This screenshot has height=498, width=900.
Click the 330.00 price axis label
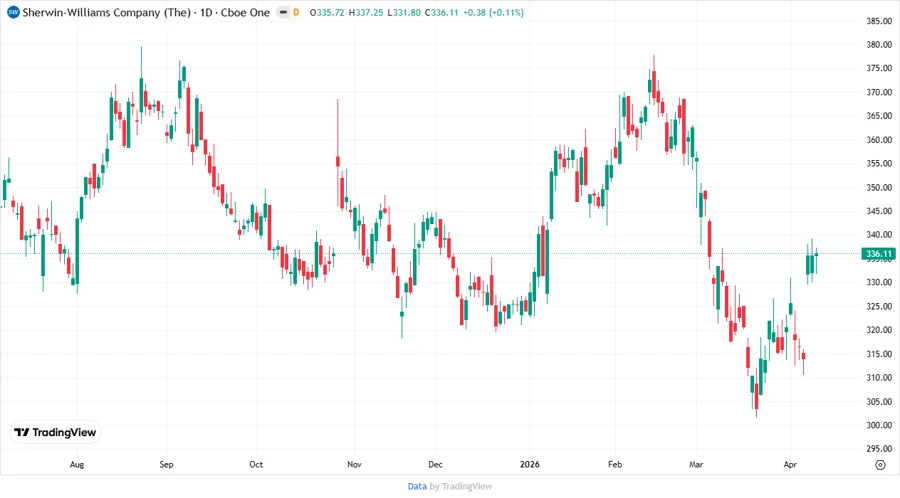pyautogui.click(x=879, y=282)
